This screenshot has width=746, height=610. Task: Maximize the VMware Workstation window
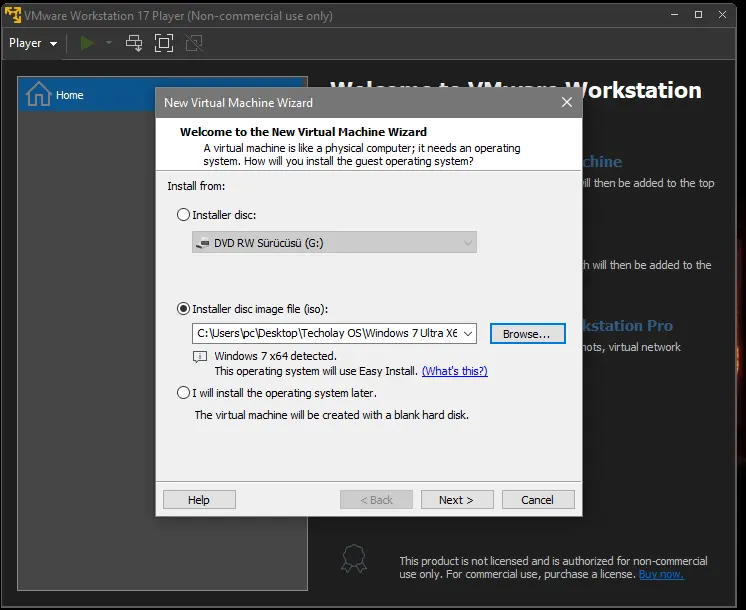tap(698, 15)
